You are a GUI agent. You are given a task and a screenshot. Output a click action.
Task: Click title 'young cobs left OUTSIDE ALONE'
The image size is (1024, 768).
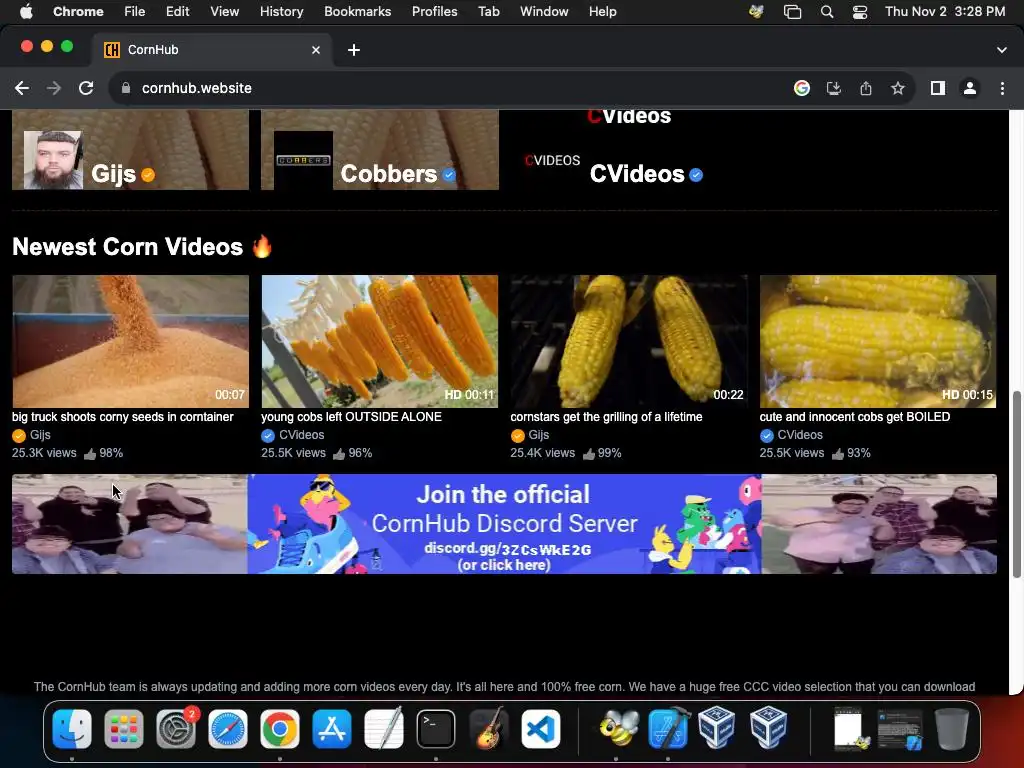[x=351, y=417]
